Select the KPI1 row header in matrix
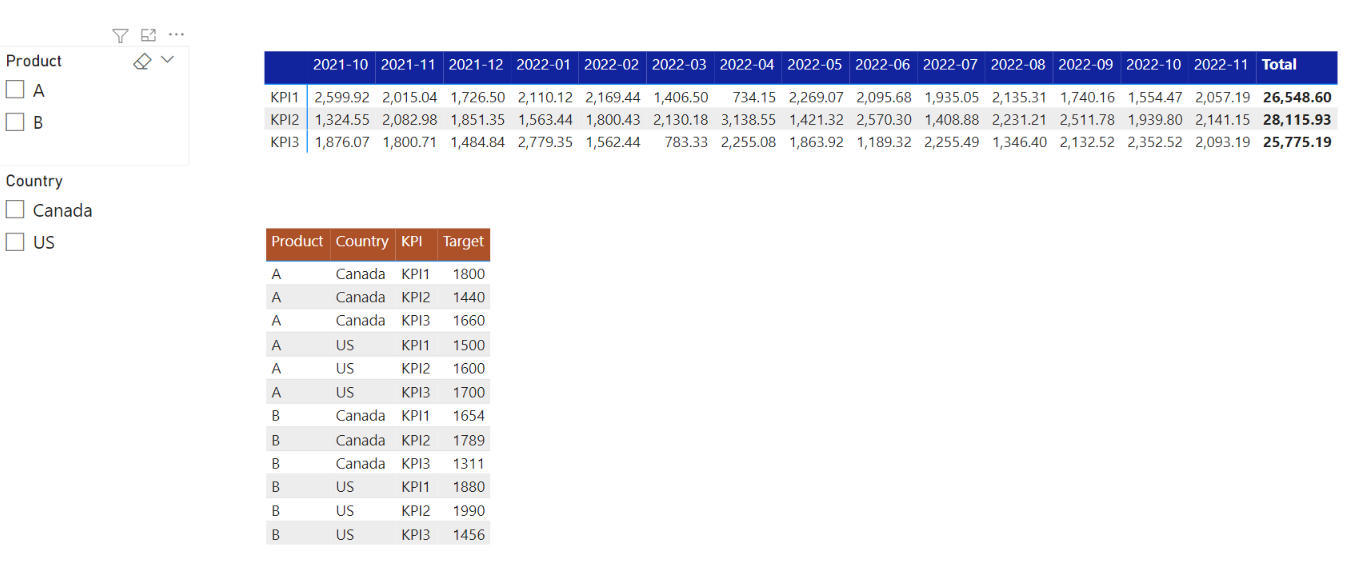 coord(285,97)
